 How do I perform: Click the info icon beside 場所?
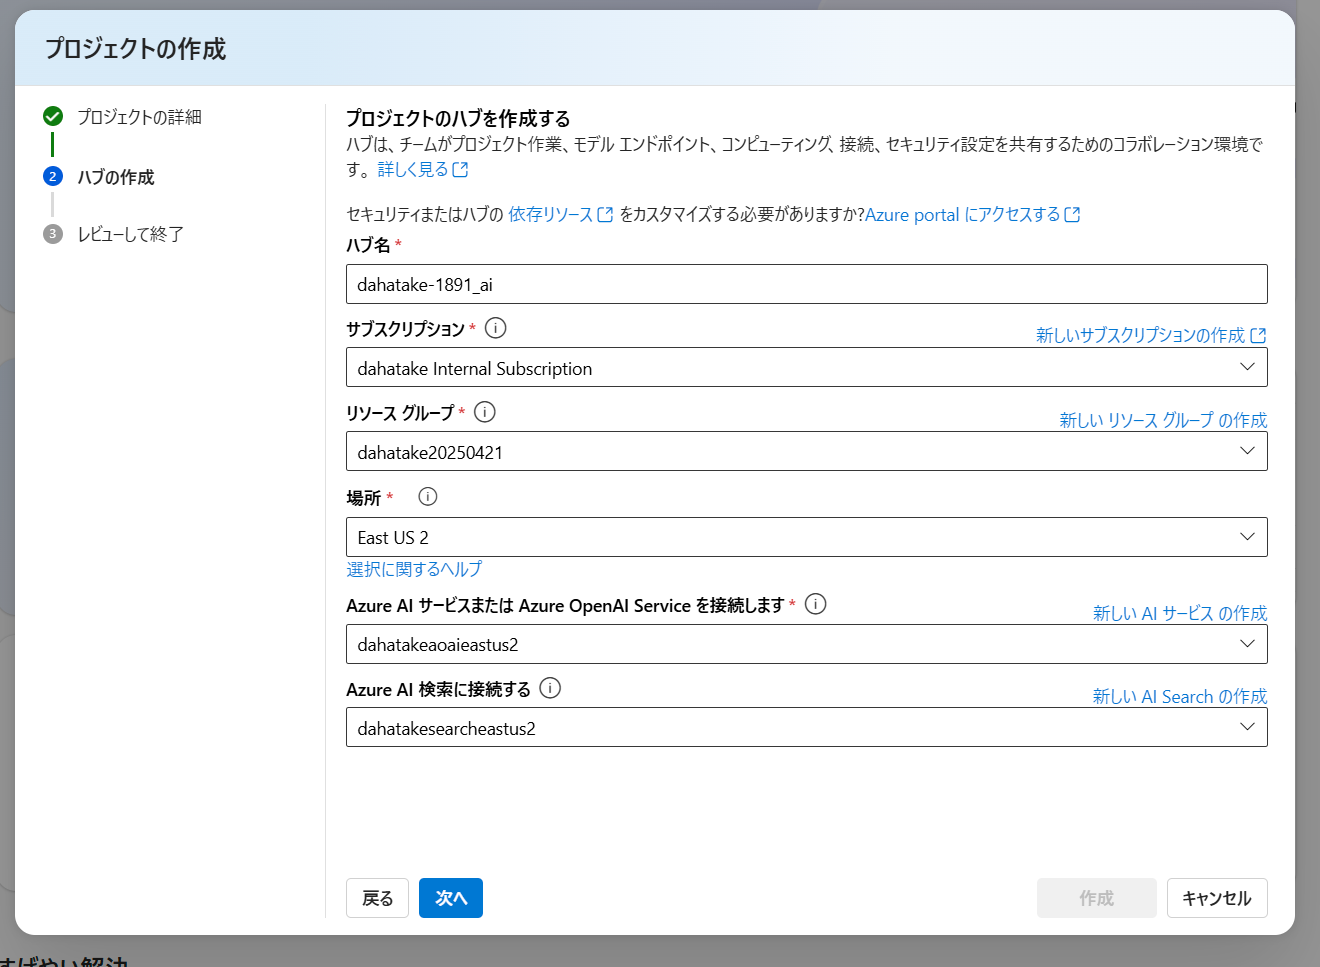click(428, 496)
